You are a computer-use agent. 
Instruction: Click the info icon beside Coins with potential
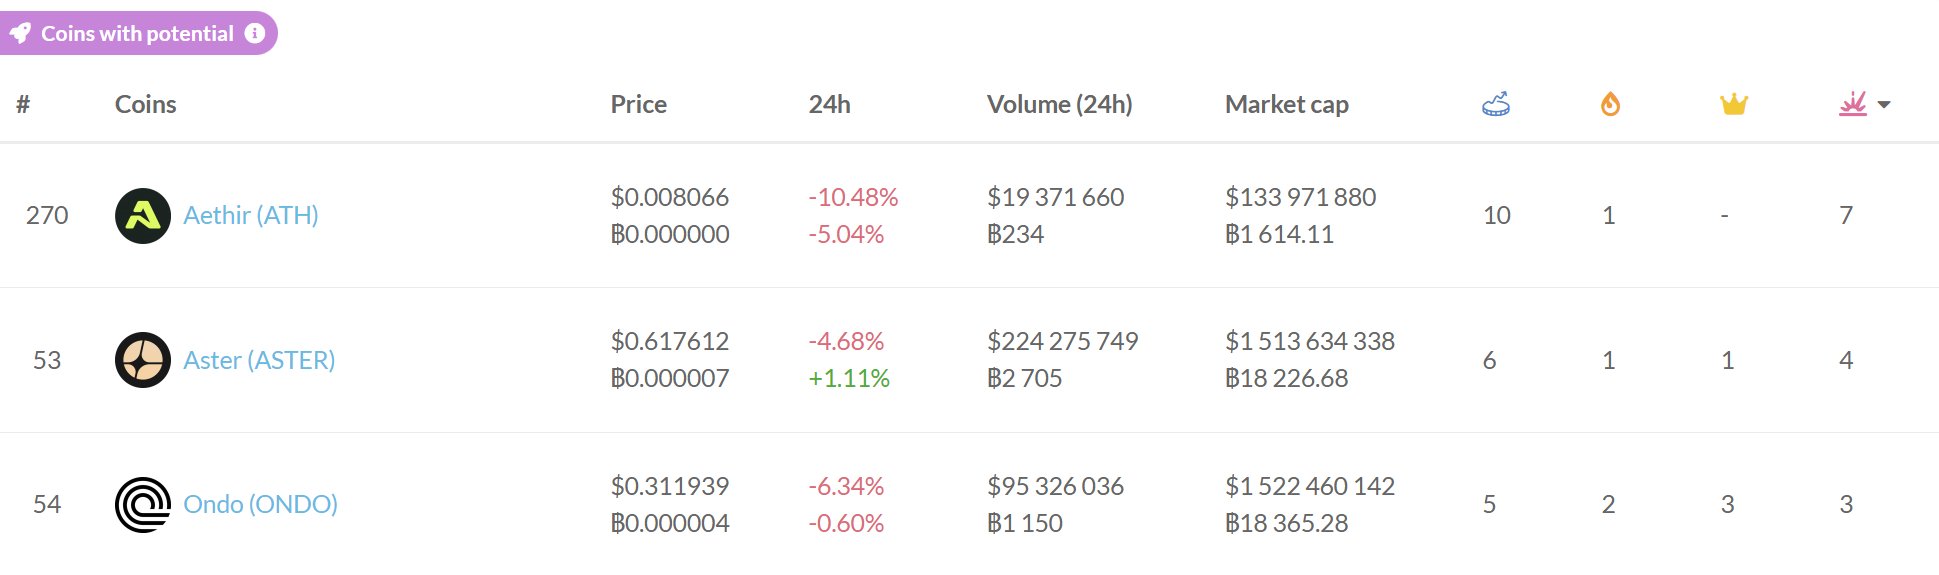pyautogui.click(x=256, y=33)
